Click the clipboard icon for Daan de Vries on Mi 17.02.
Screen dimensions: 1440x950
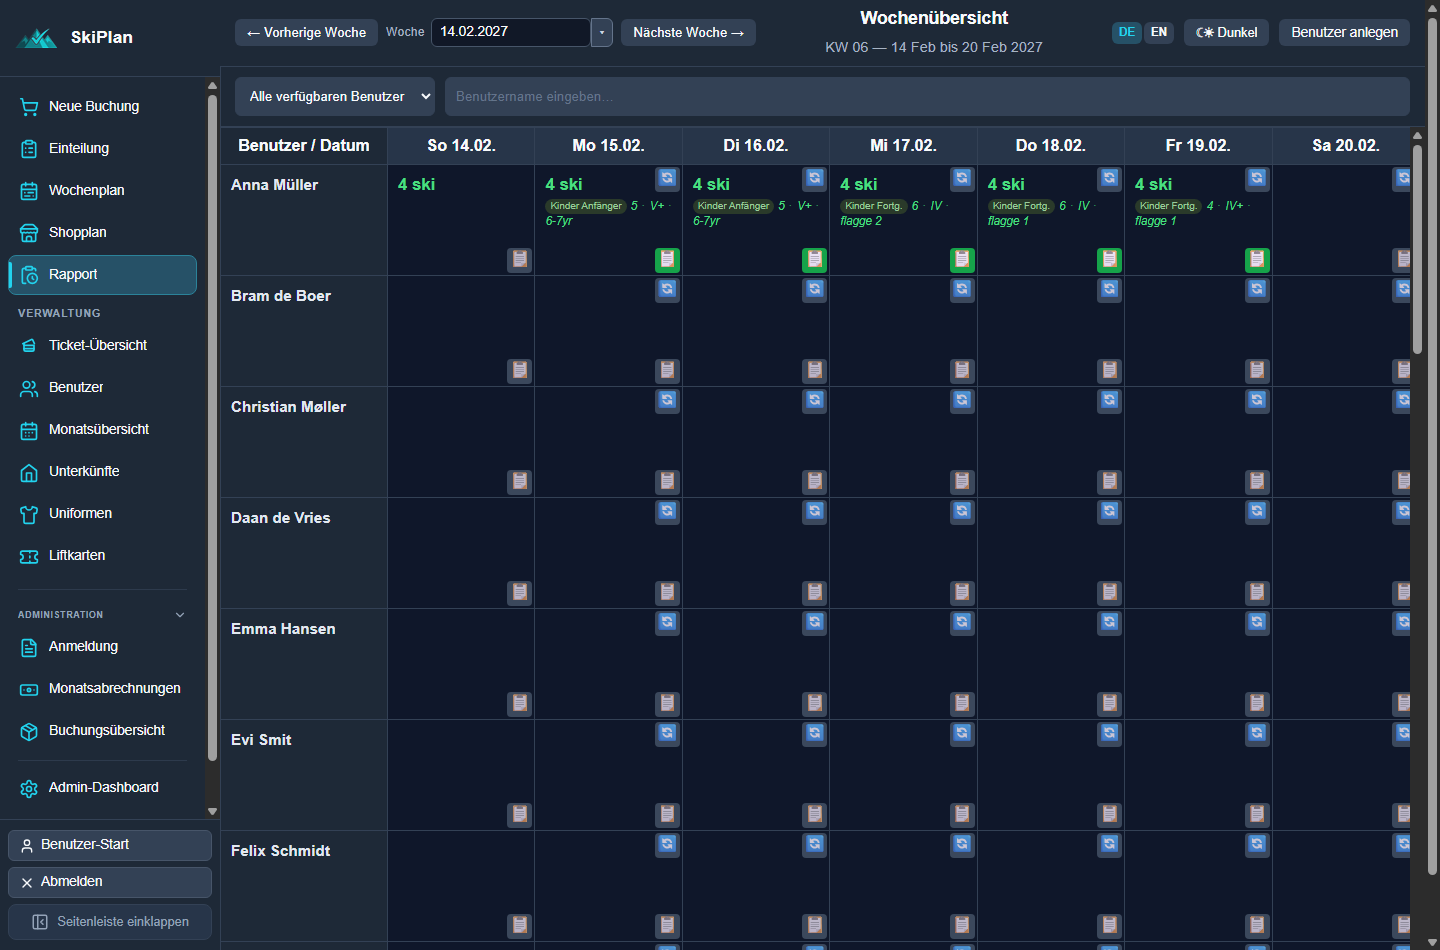tap(962, 593)
